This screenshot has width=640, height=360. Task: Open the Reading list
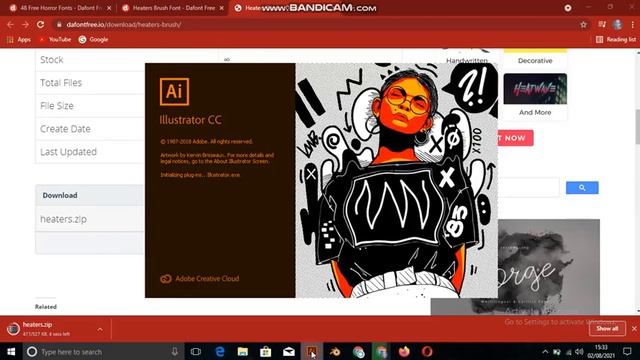tap(616, 40)
